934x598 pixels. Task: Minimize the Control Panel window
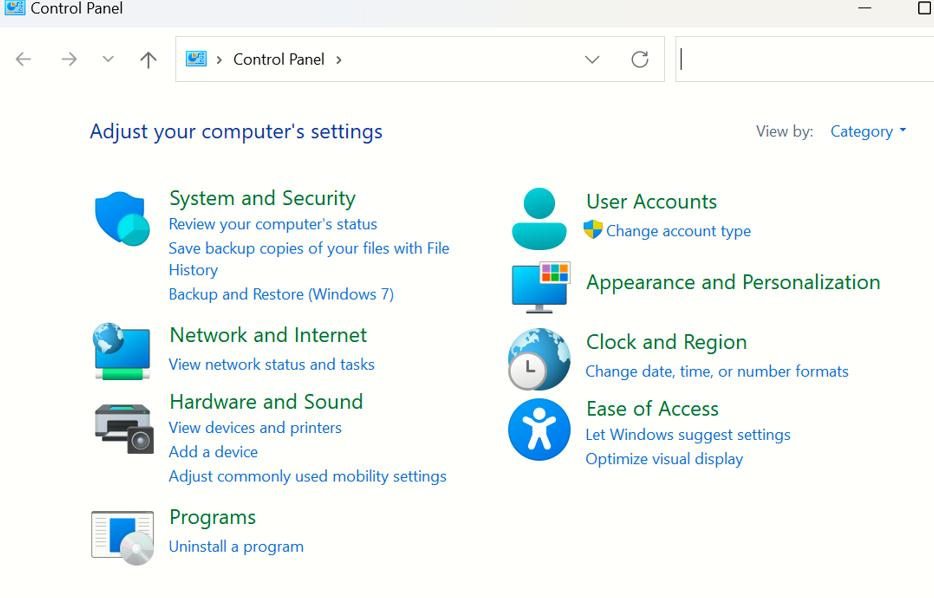click(x=865, y=8)
